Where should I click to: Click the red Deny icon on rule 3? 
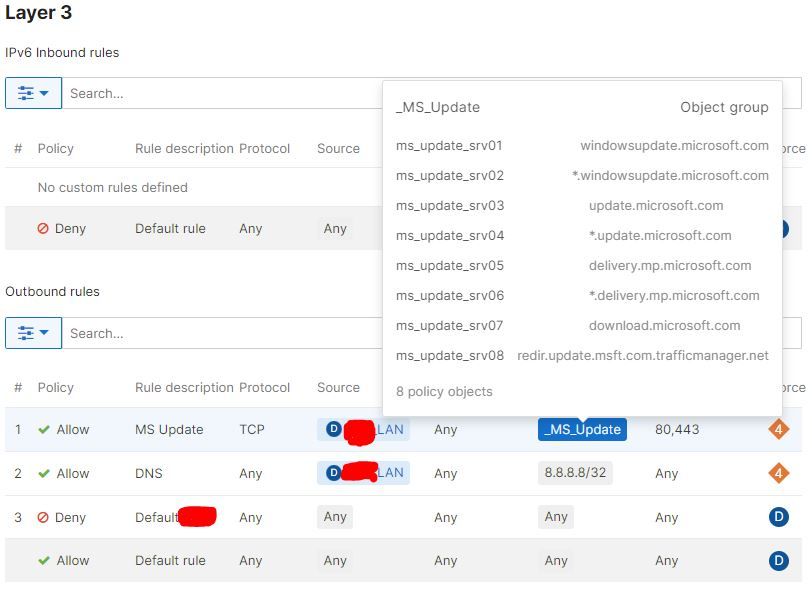[44, 517]
